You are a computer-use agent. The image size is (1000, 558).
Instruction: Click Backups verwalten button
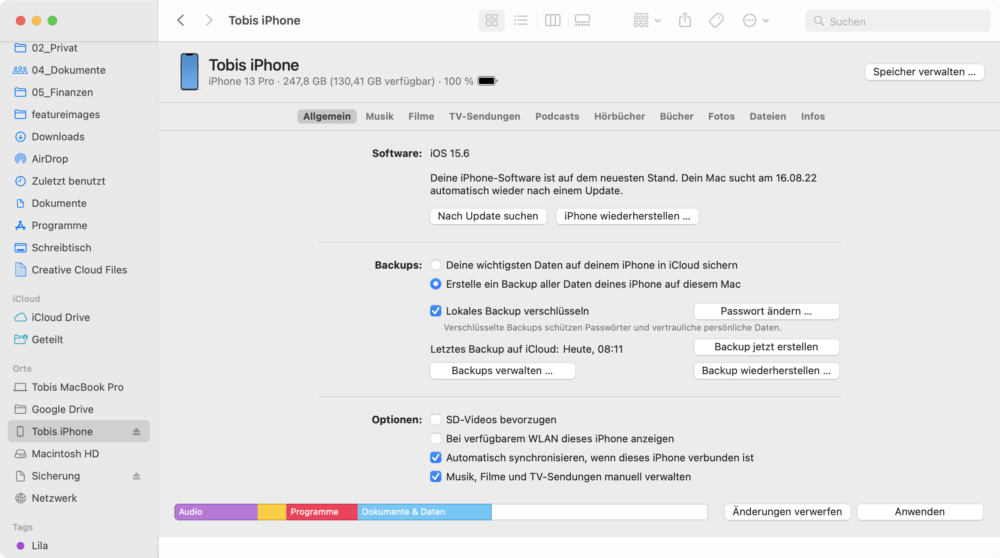[x=503, y=371]
